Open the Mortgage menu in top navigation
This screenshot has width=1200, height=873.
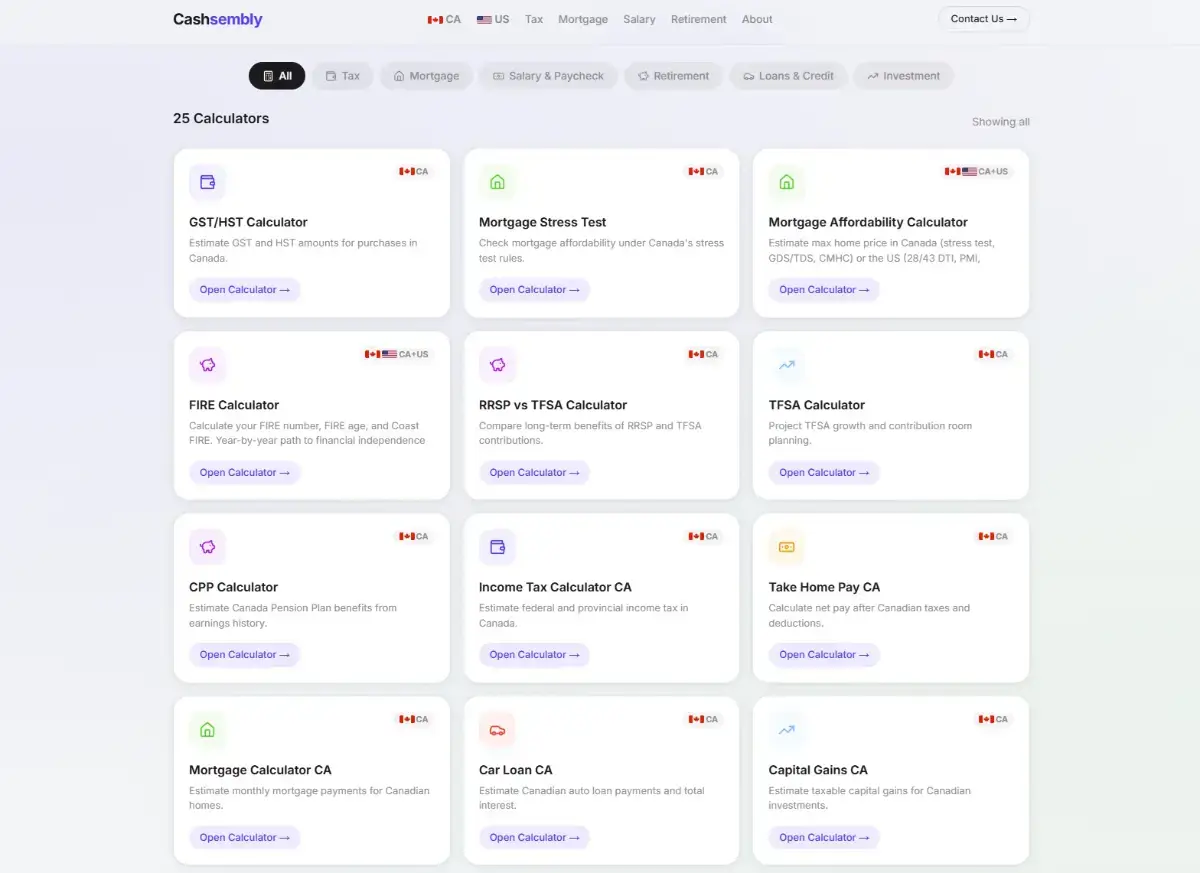(x=583, y=19)
